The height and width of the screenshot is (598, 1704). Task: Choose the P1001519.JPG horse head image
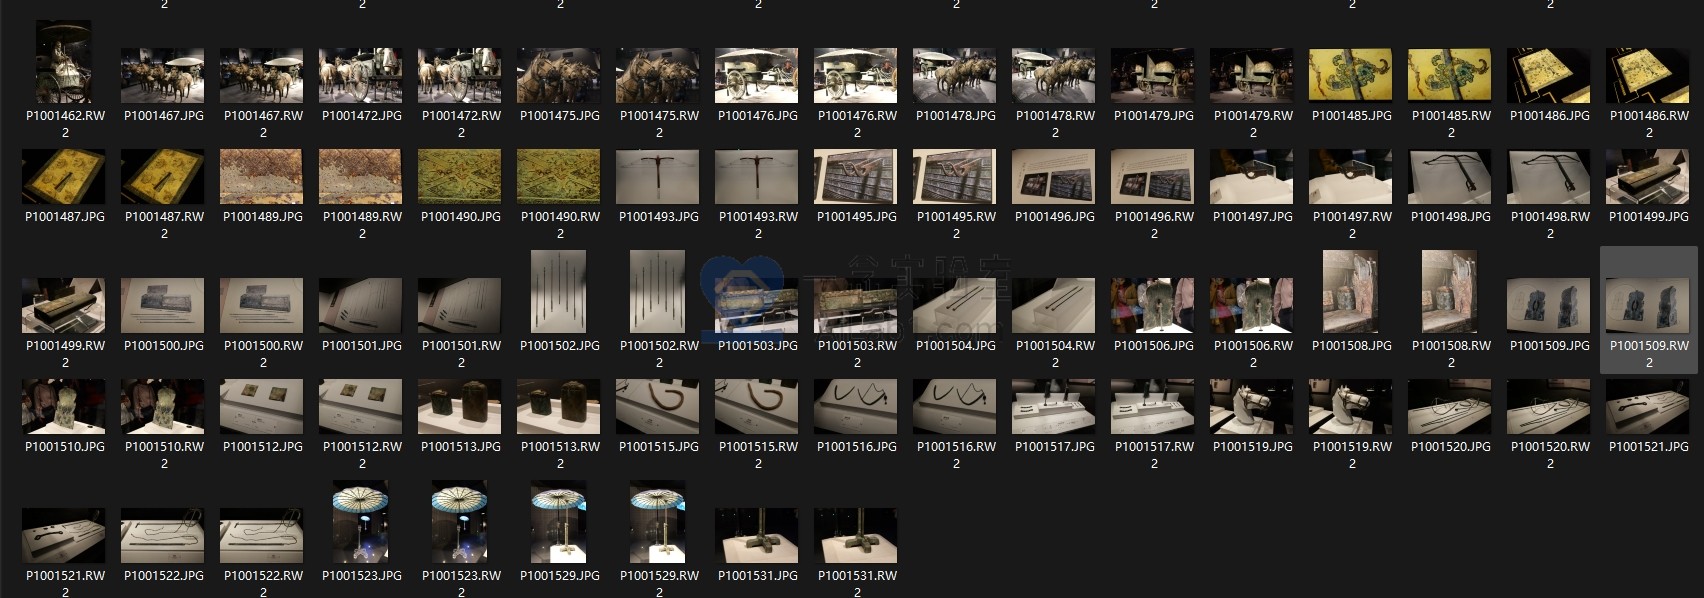point(1252,407)
